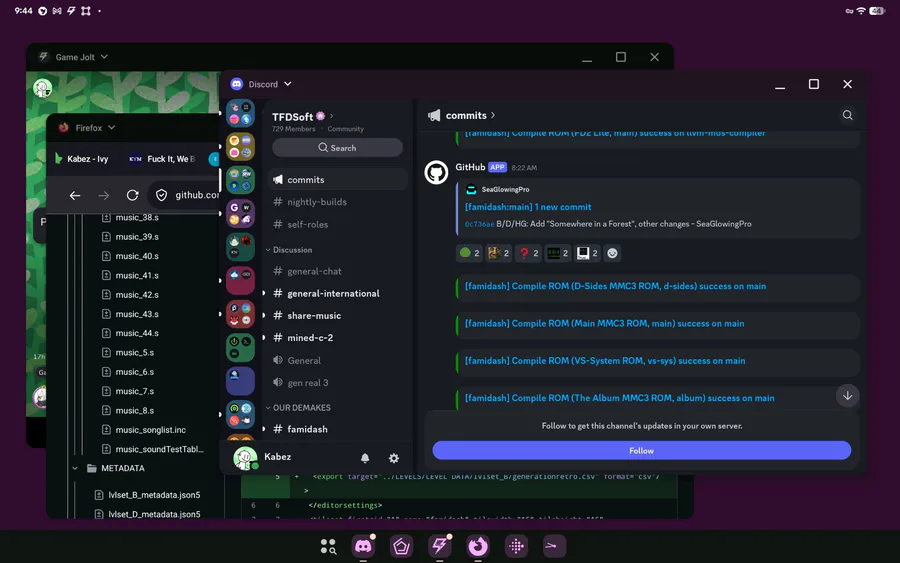
Task: Join the gen real 3 voice channel
Action: coord(338,383)
